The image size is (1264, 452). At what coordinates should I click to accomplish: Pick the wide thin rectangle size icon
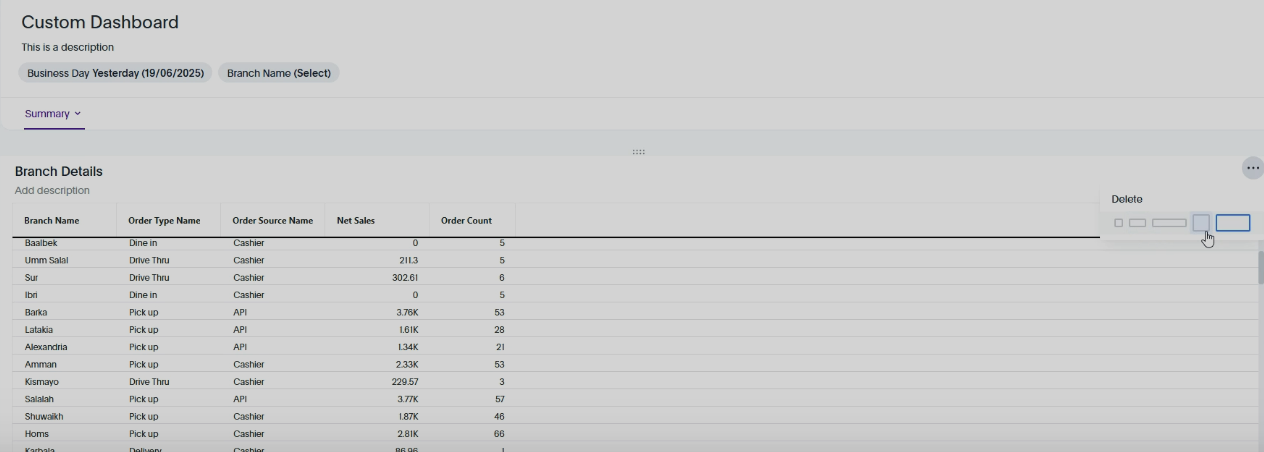point(1169,223)
